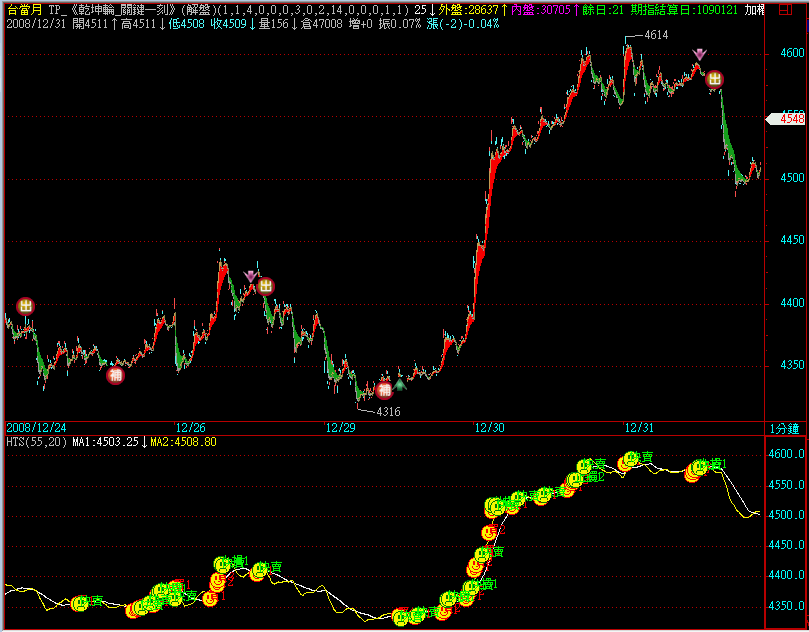This screenshot has width=809, height=632.
Task: Click the topmost 快賣 smiley near HTS 4600
Action: tap(631, 459)
